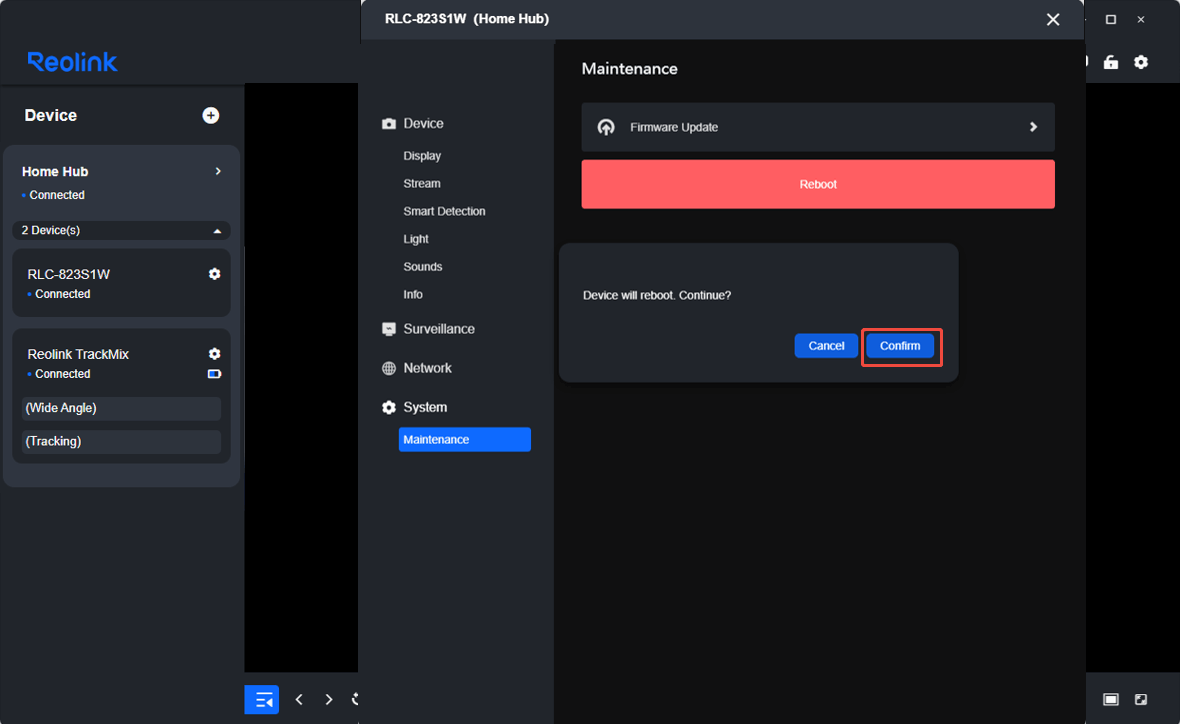1180x724 pixels.
Task: Go to next page arrow
Action: click(x=328, y=699)
